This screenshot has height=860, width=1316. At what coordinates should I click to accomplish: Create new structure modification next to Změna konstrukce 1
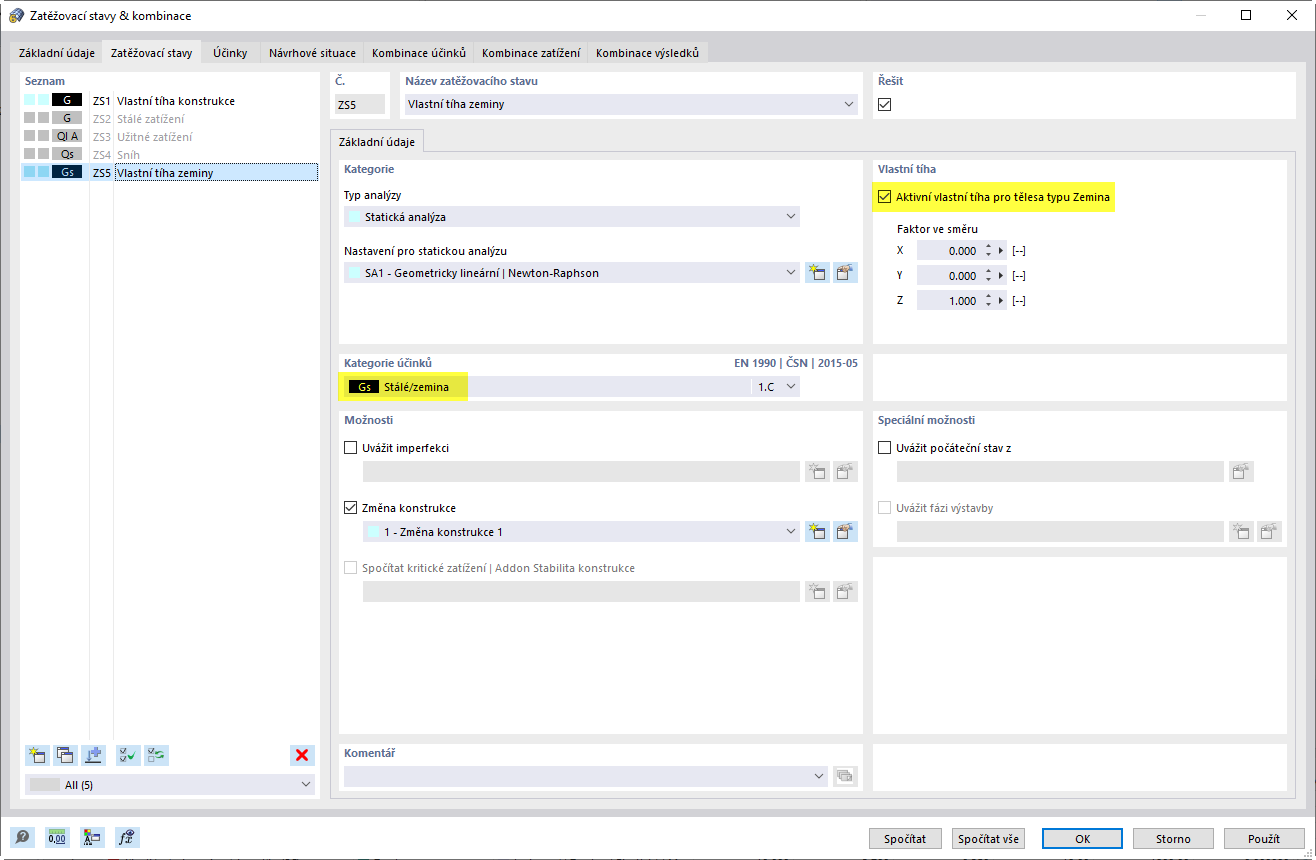click(x=817, y=532)
